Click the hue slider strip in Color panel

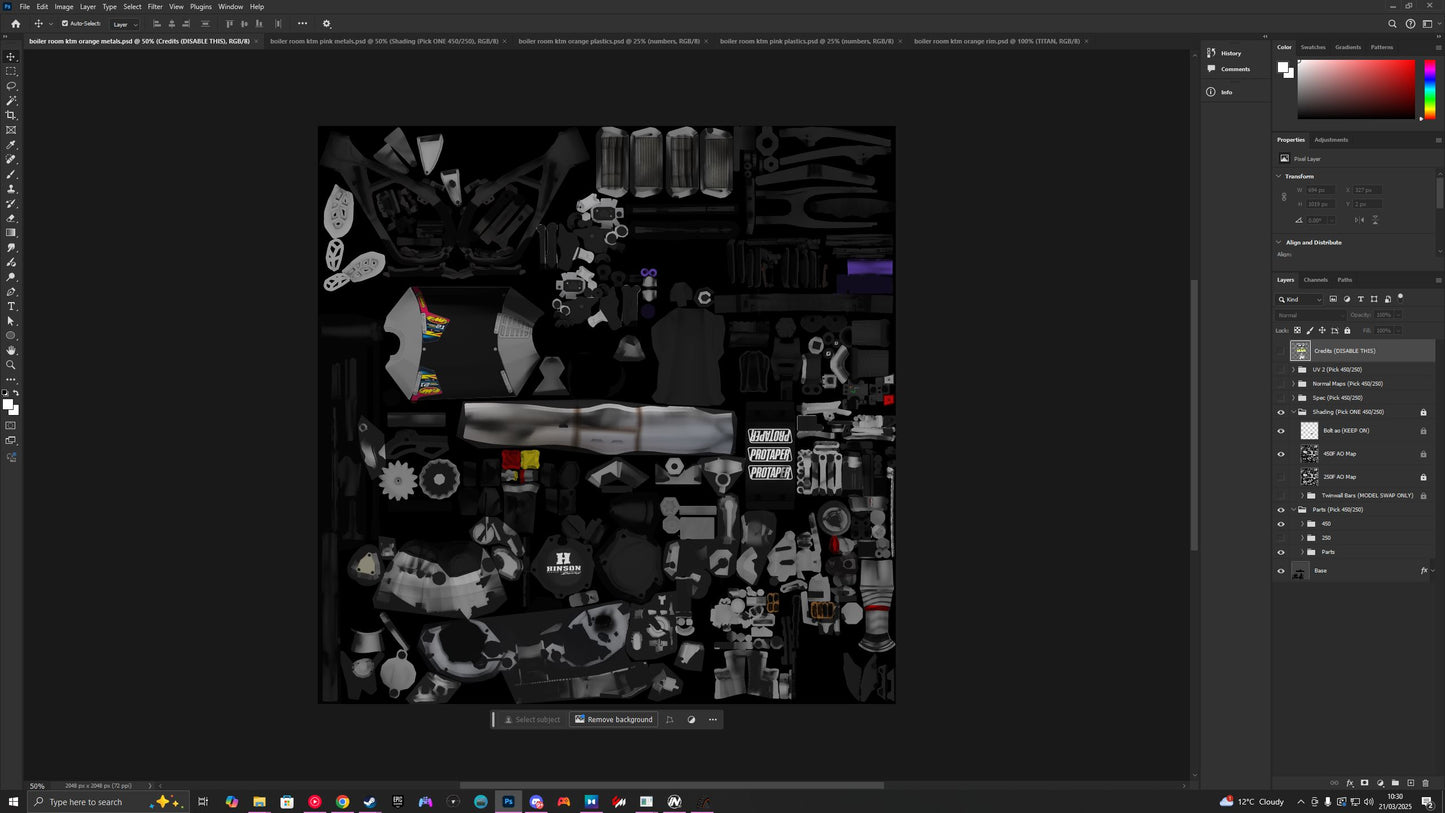[1430, 90]
